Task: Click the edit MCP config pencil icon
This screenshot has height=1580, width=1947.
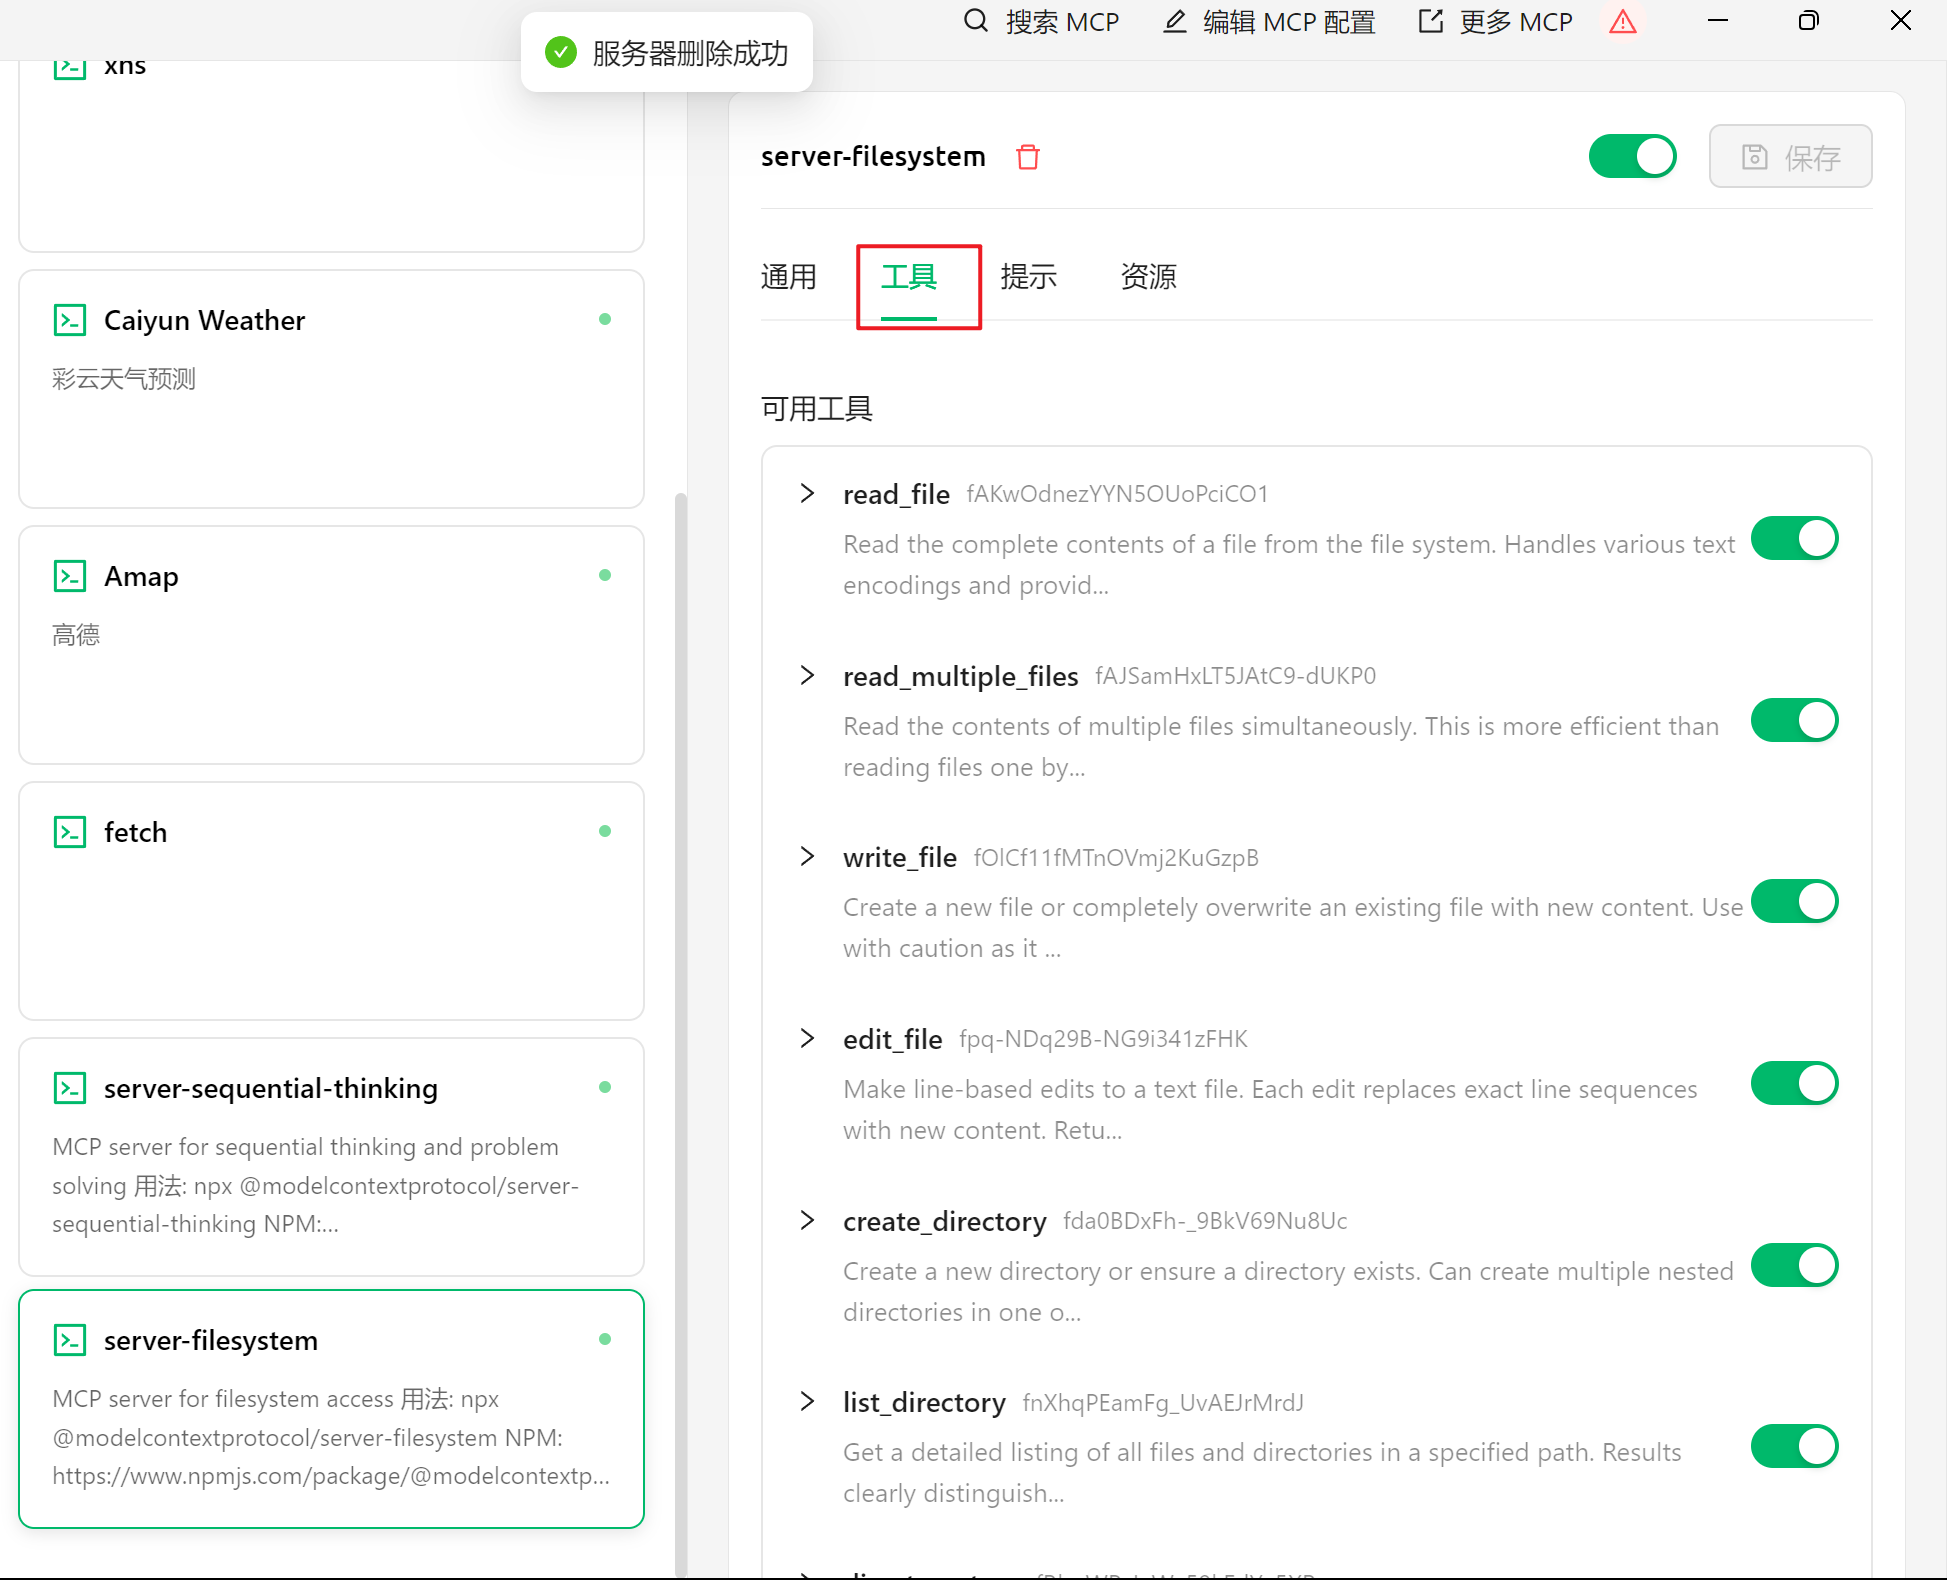Action: pyautogui.click(x=1175, y=21)
